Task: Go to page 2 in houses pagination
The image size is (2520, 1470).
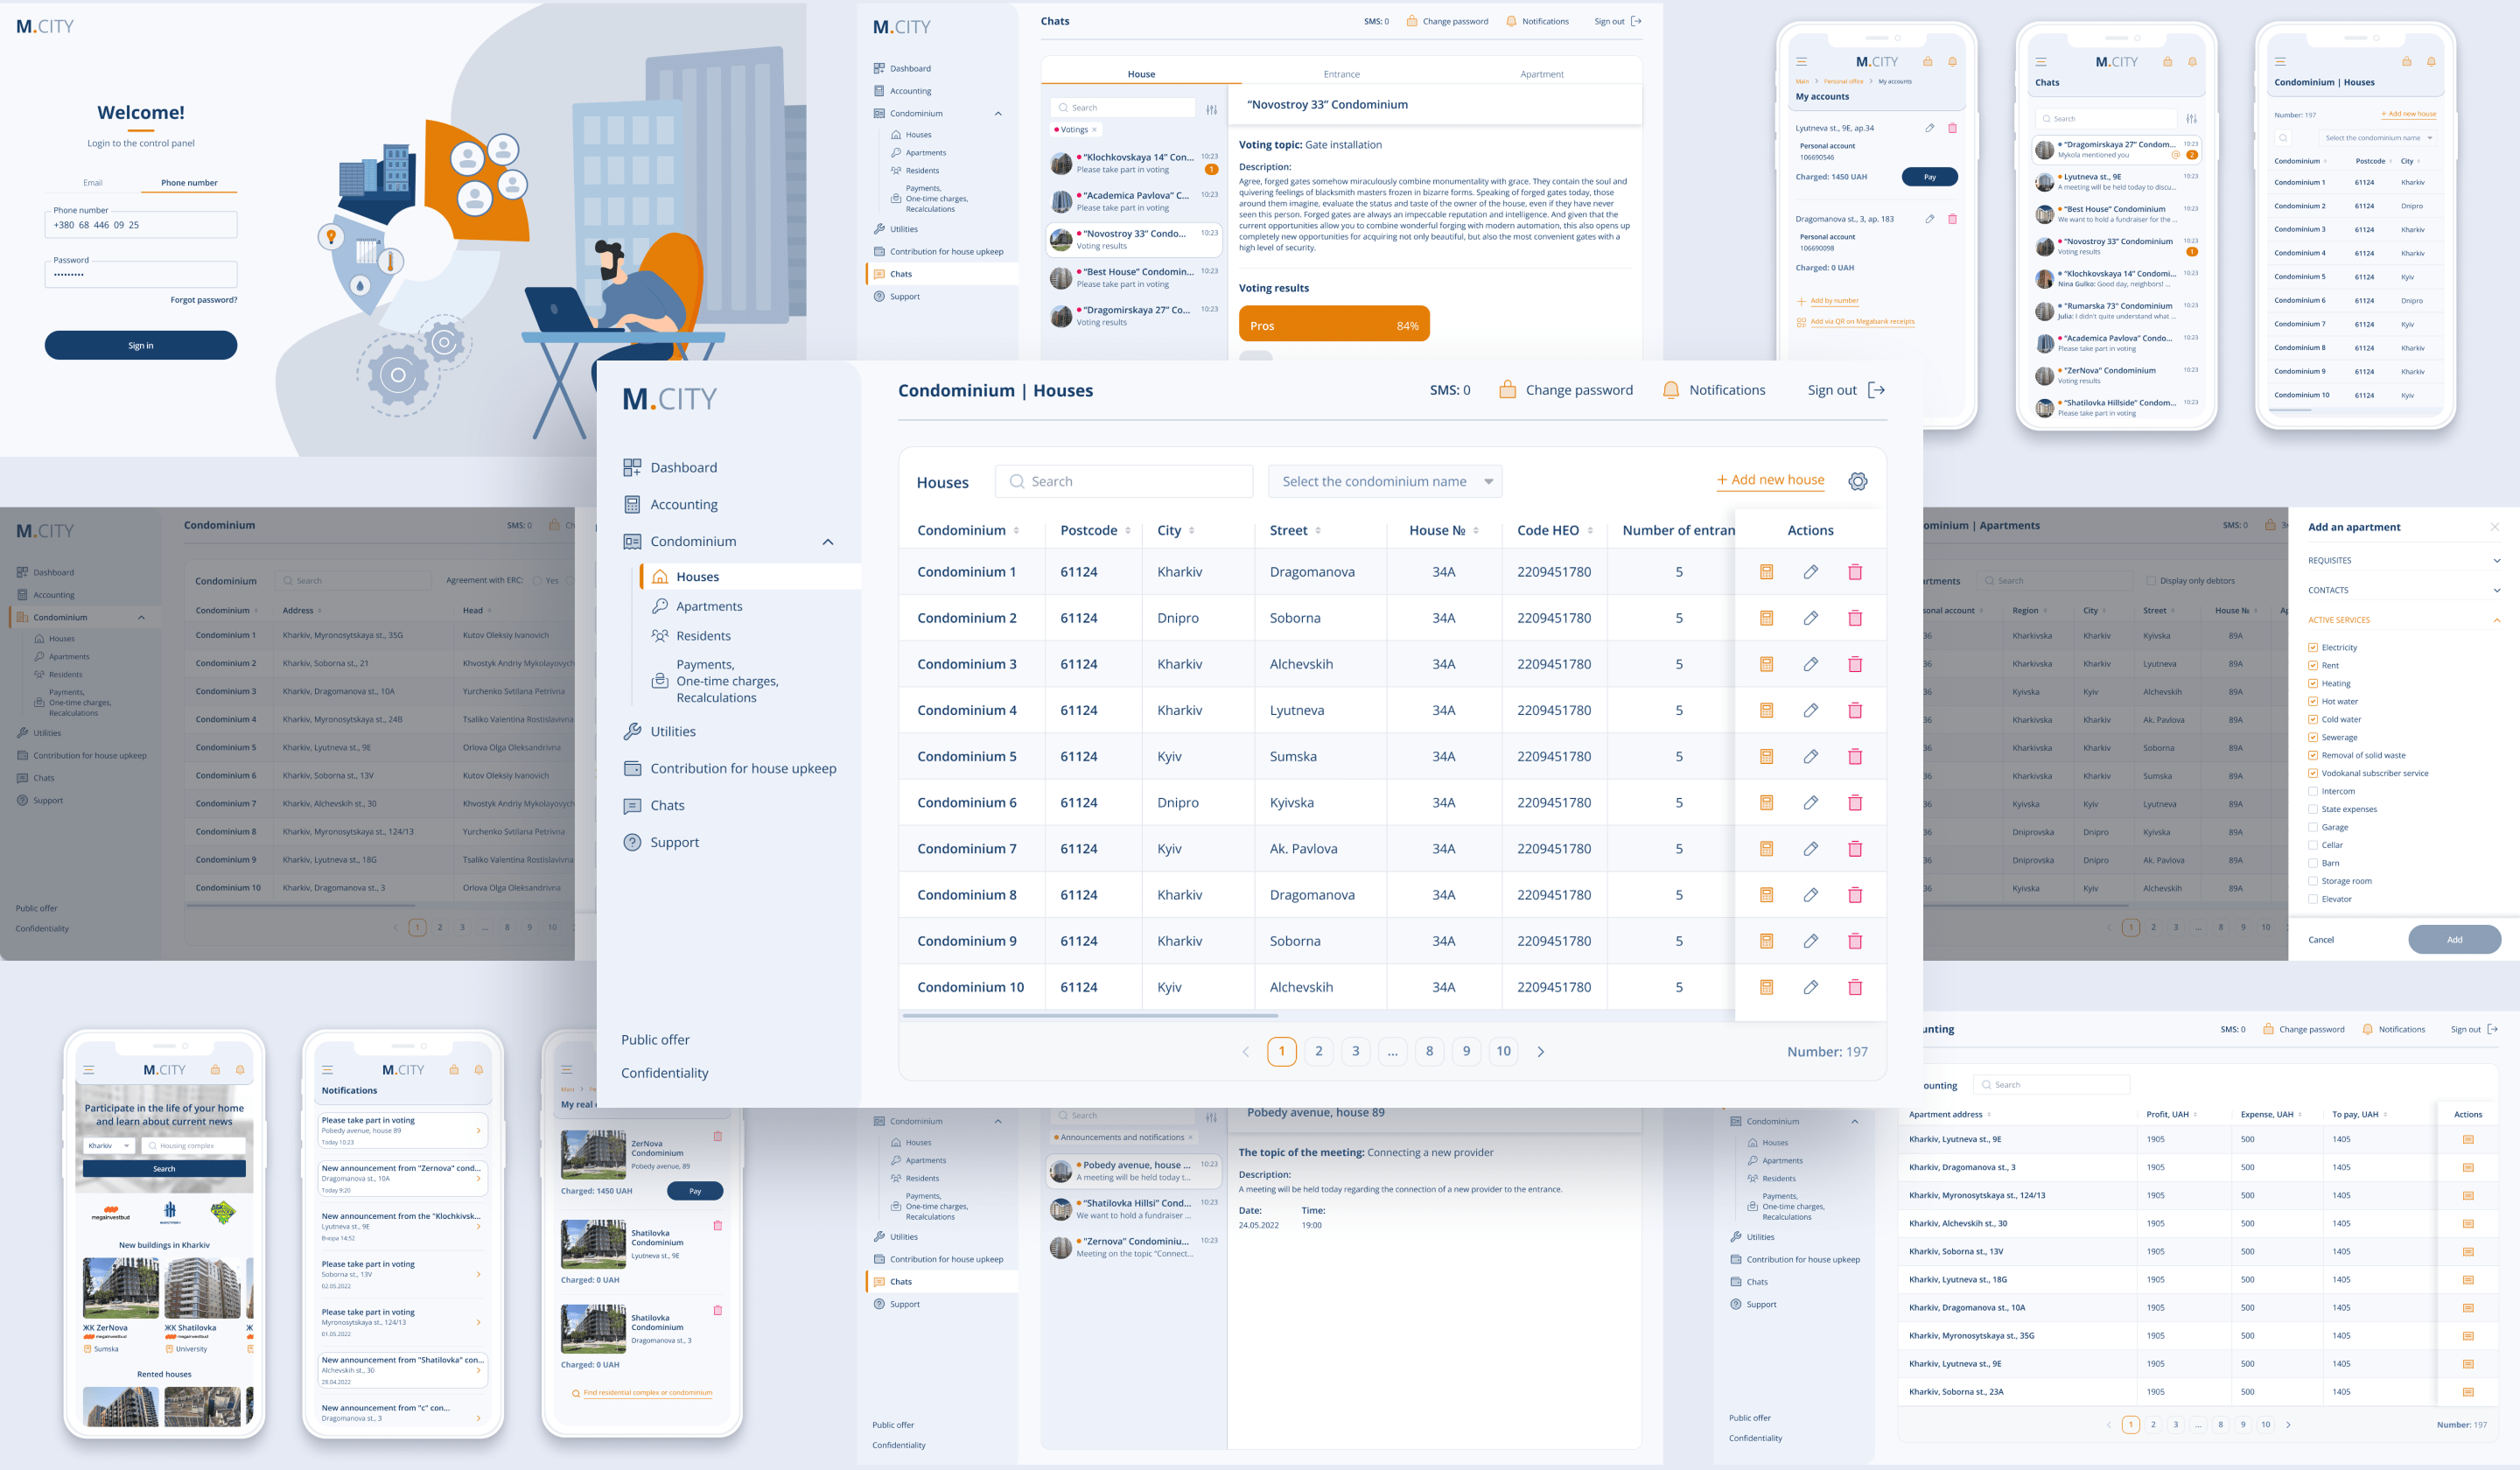Action: pyautogui.click(x=1318, y=1051)
